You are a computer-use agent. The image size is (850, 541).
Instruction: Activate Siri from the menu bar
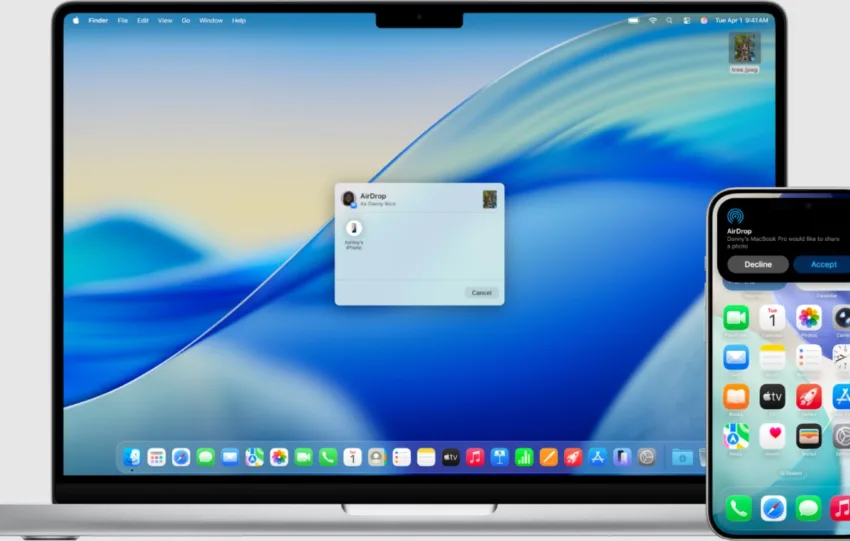[704, 20]
